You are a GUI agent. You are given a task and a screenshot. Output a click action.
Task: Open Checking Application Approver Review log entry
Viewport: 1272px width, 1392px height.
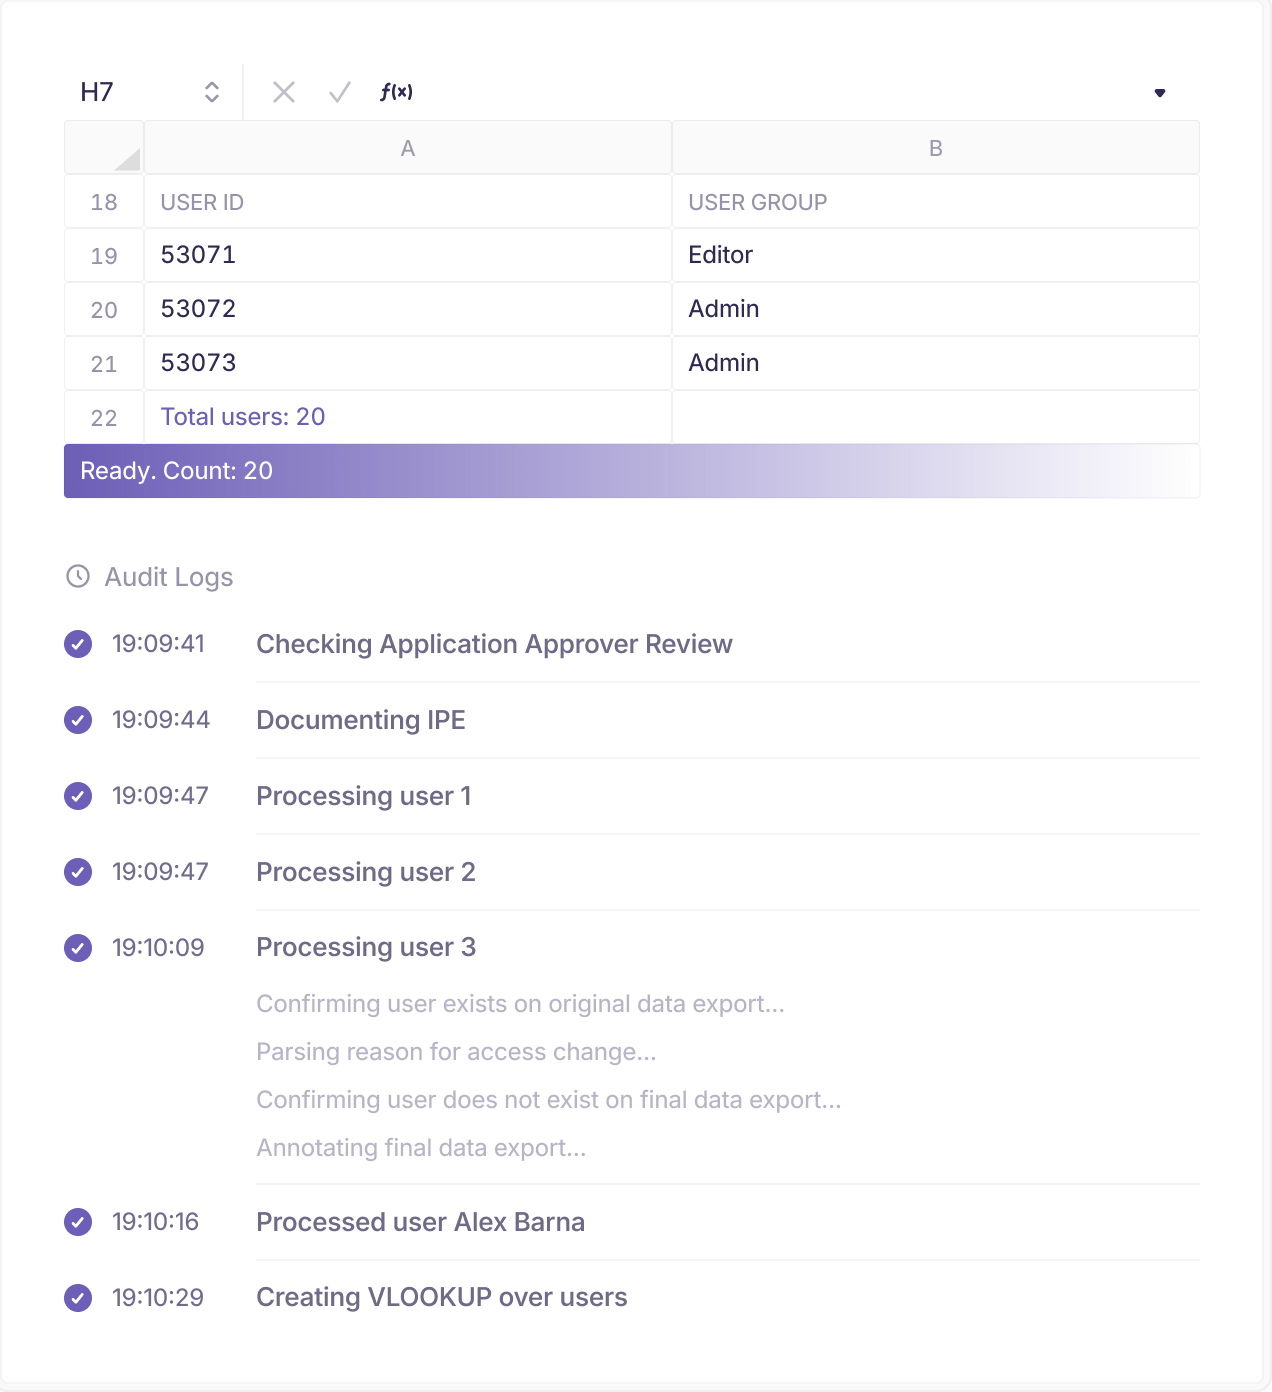click(x=494, y=644)
